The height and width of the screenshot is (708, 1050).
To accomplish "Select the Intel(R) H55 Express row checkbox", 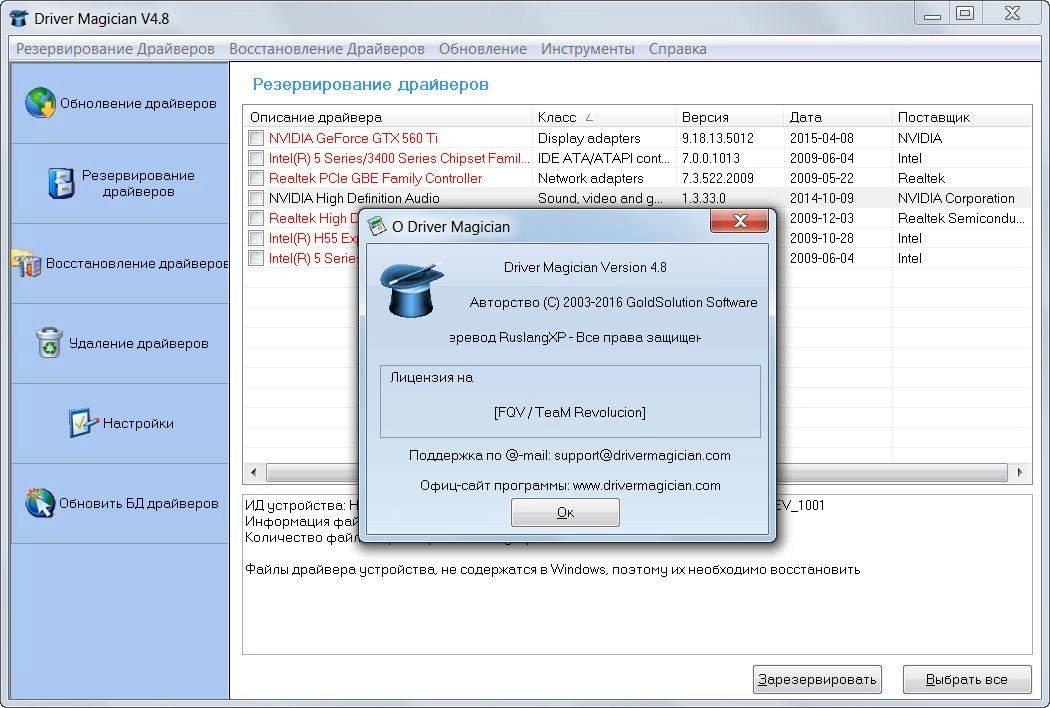I will [x=256, y=238].
